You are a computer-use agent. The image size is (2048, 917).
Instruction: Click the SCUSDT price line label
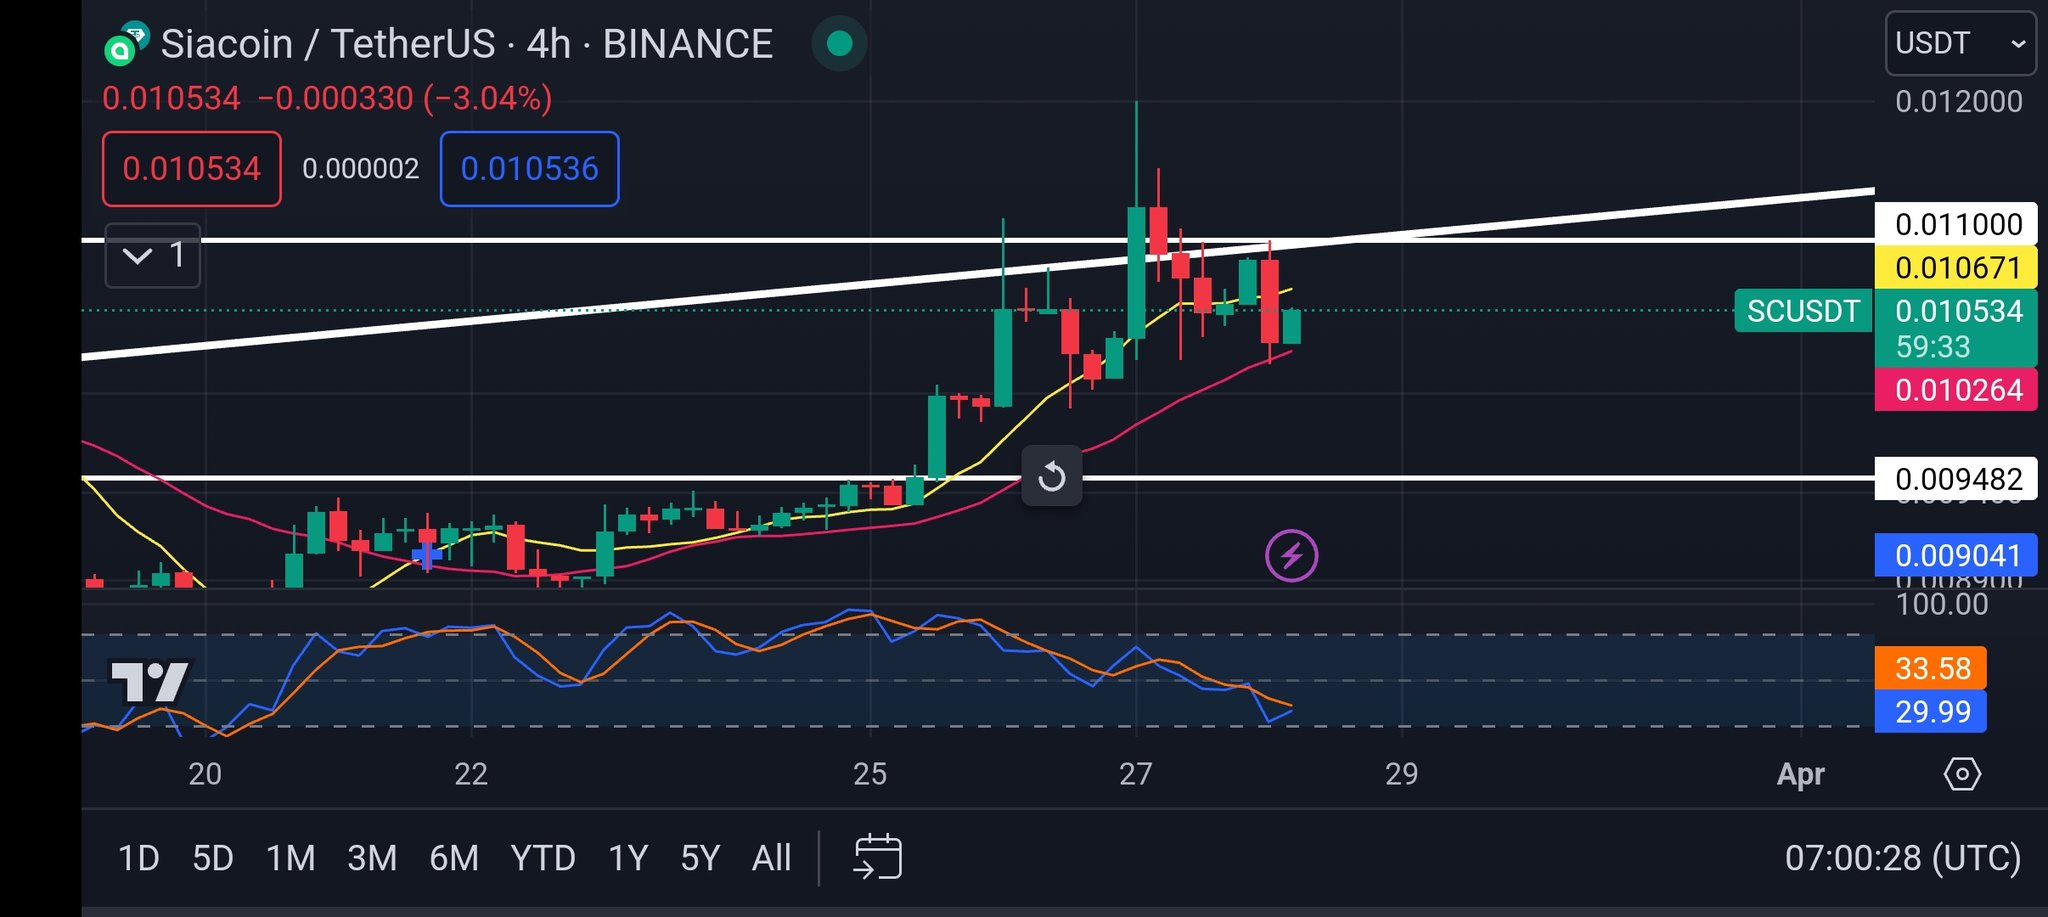tap(1803, 311)
